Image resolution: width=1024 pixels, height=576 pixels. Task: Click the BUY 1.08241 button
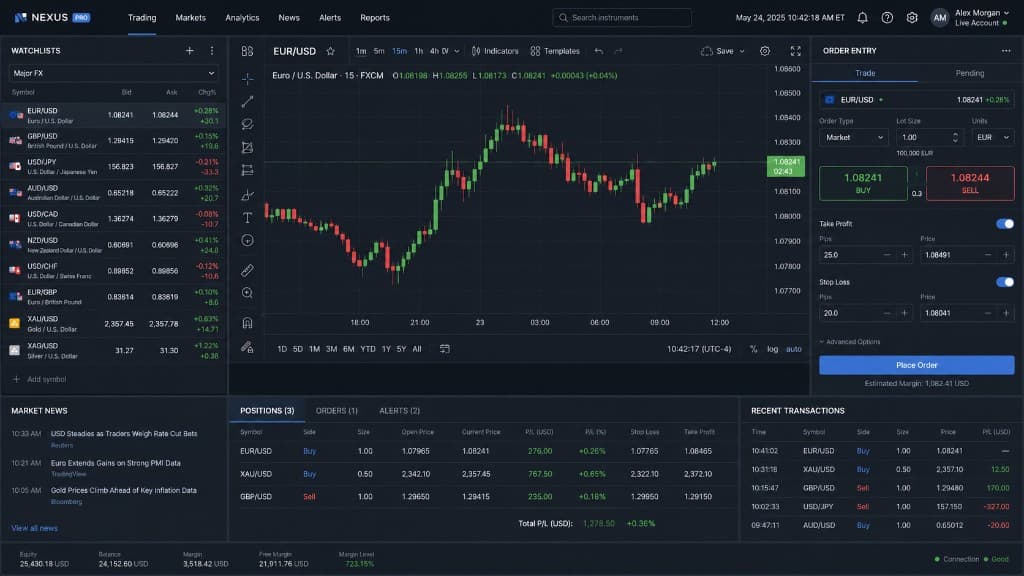(x=863, y=183)
